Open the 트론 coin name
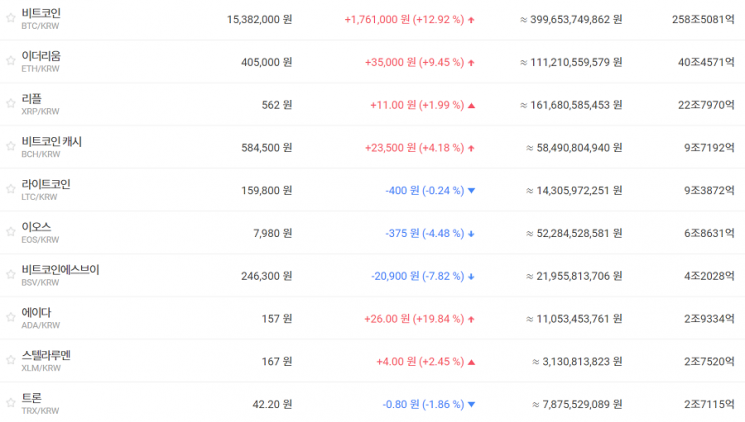 (31, 398)
